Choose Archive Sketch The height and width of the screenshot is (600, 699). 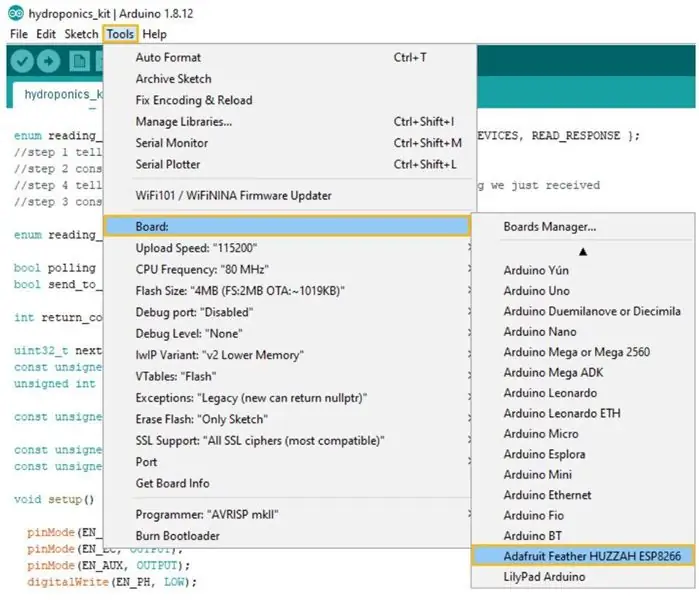coord(290,79)
